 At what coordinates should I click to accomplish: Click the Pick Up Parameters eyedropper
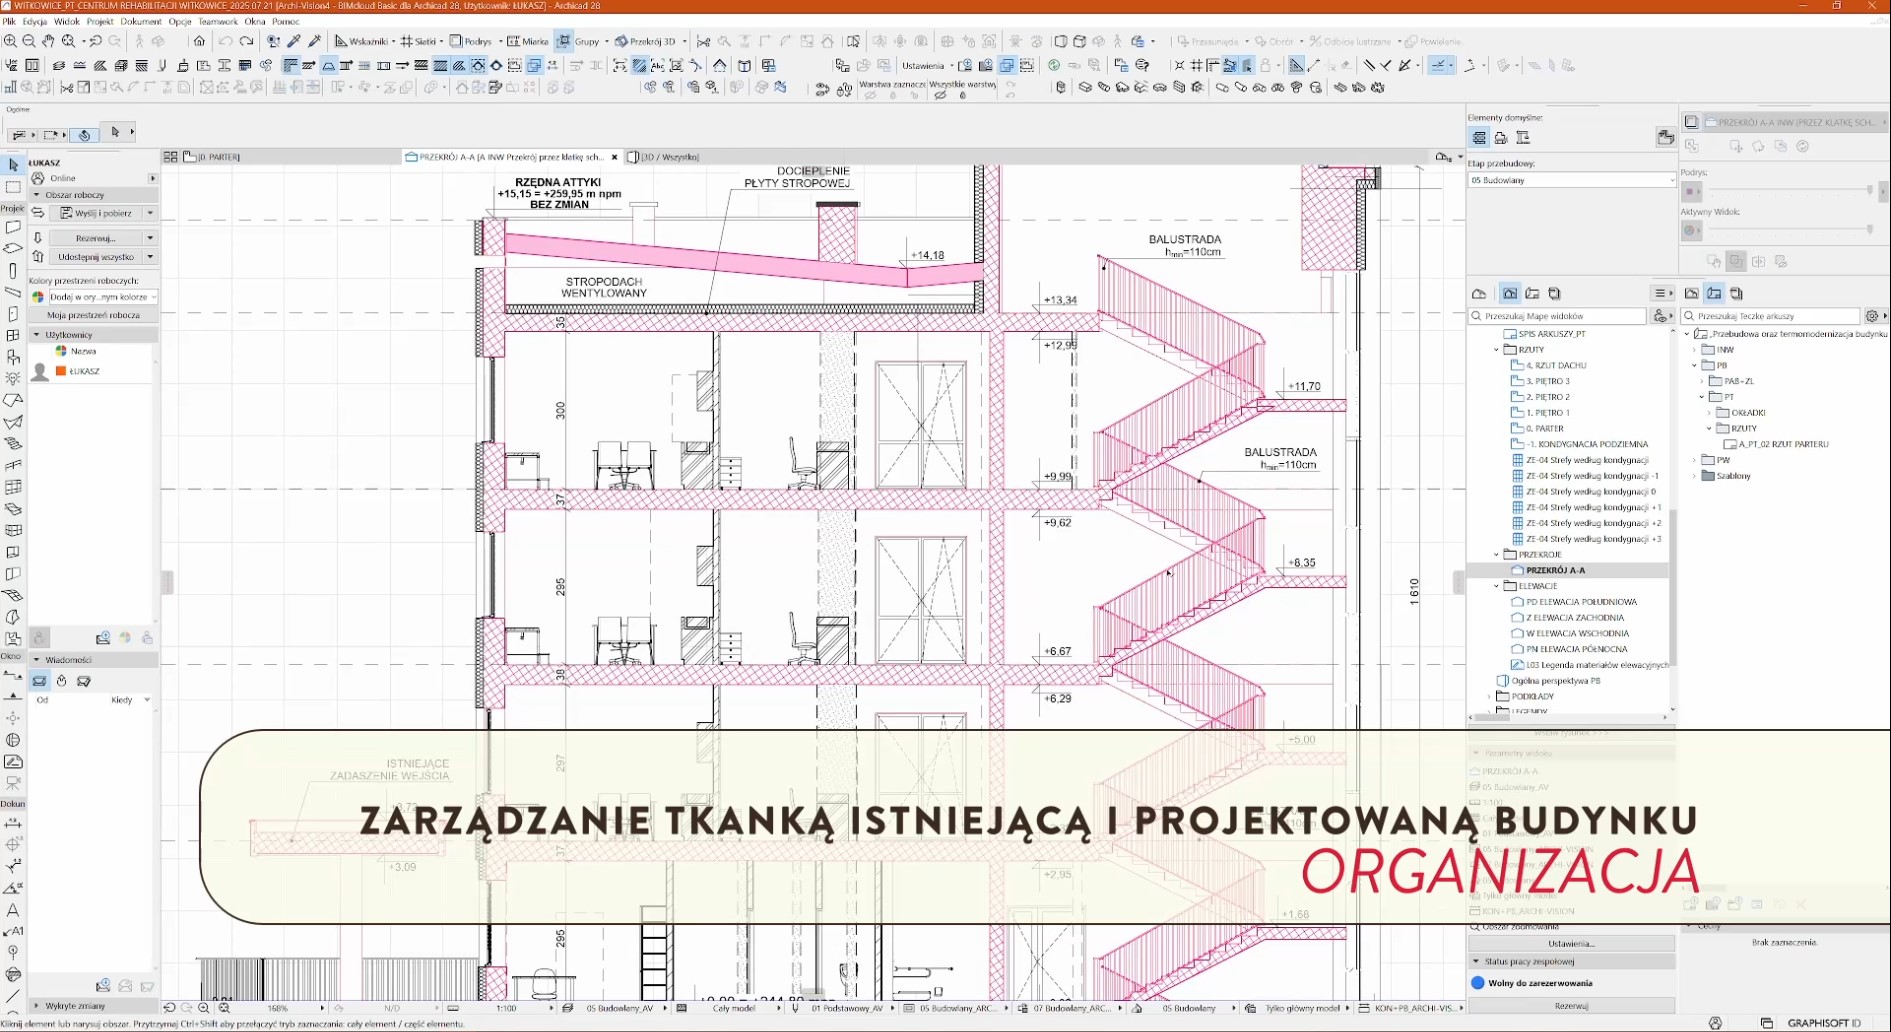pyautogui.click(x=294, y=41)
